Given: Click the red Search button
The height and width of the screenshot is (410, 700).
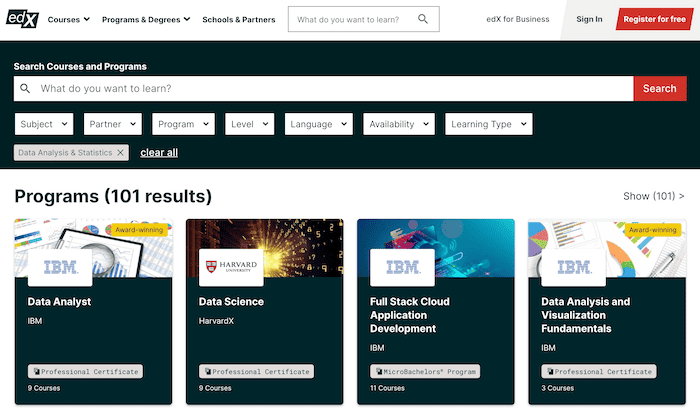Looking at the screenshot, I should click(660, 88).
